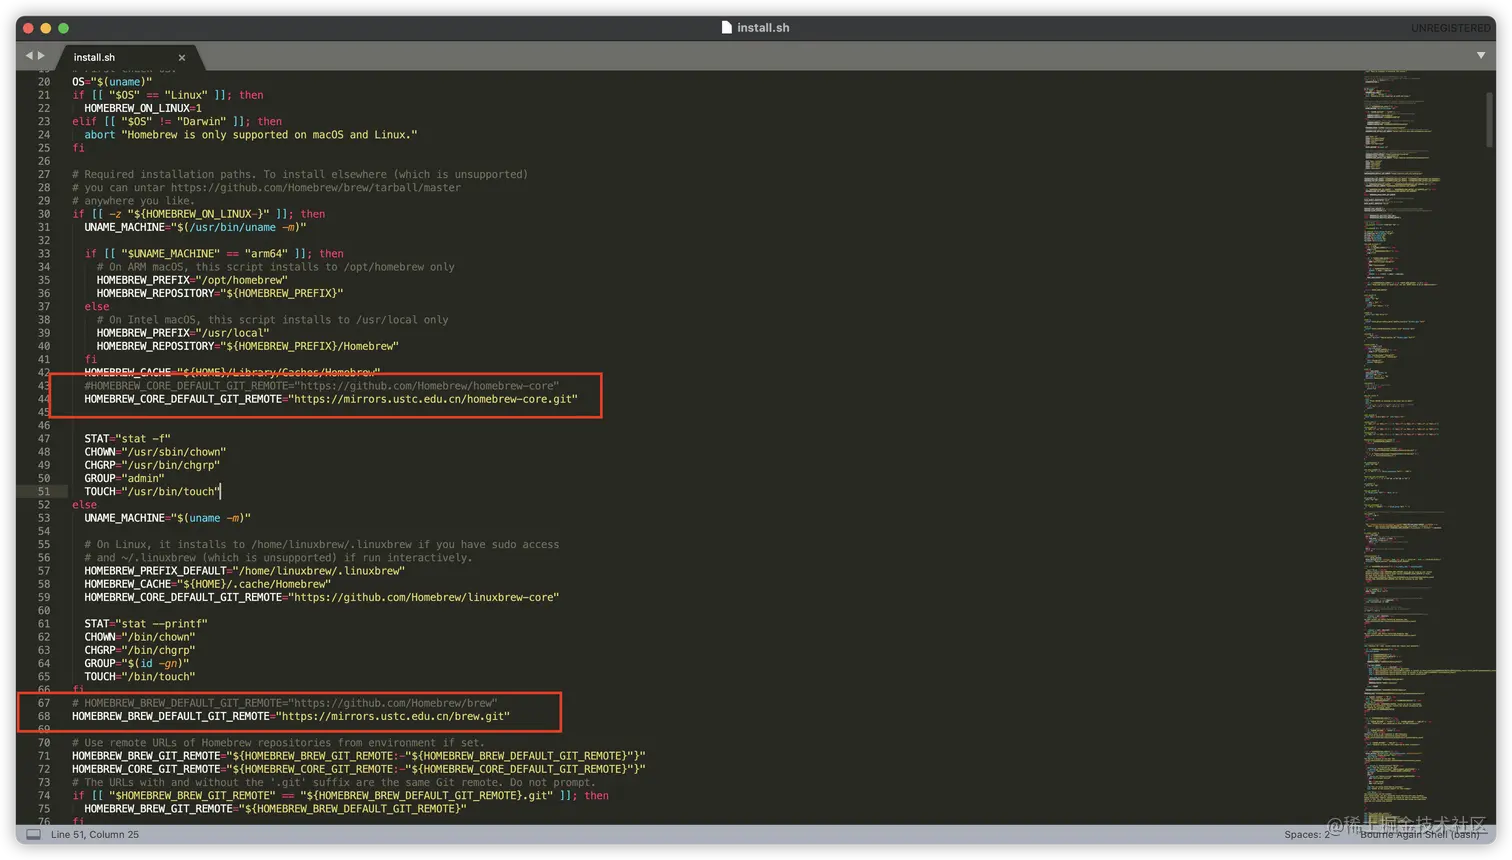Click the comment "# On Intel macOS"
The height and width of the screenshot is (860, 1512).
tap(273, 320)
